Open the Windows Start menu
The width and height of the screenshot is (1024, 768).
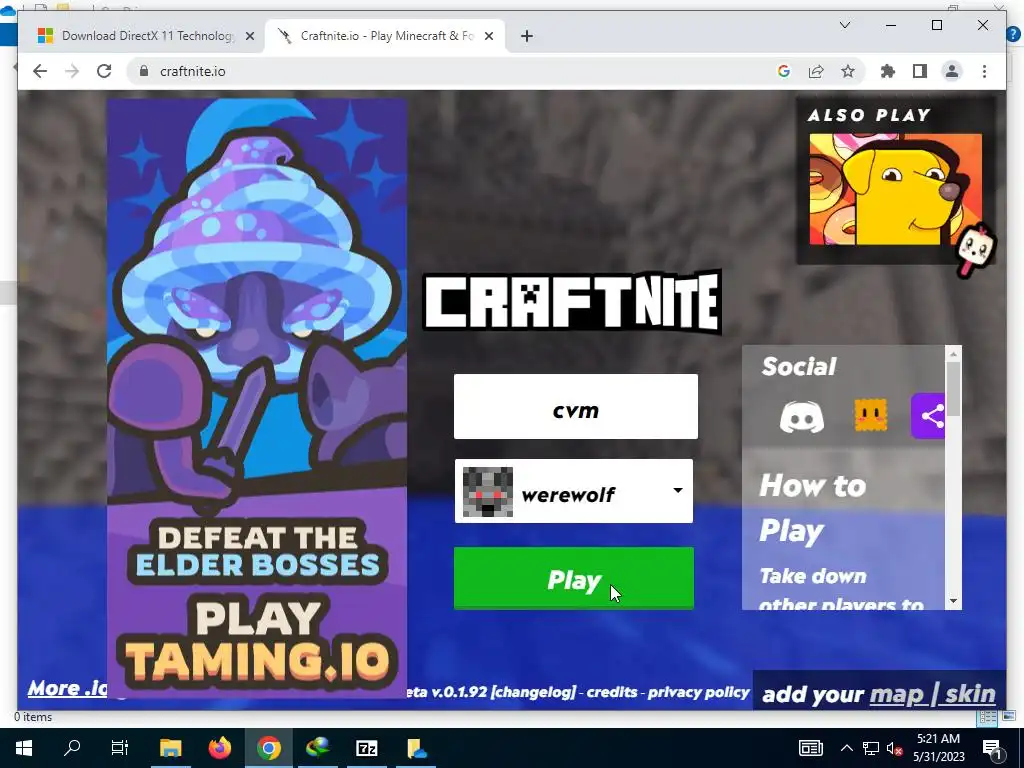[24, 748]
